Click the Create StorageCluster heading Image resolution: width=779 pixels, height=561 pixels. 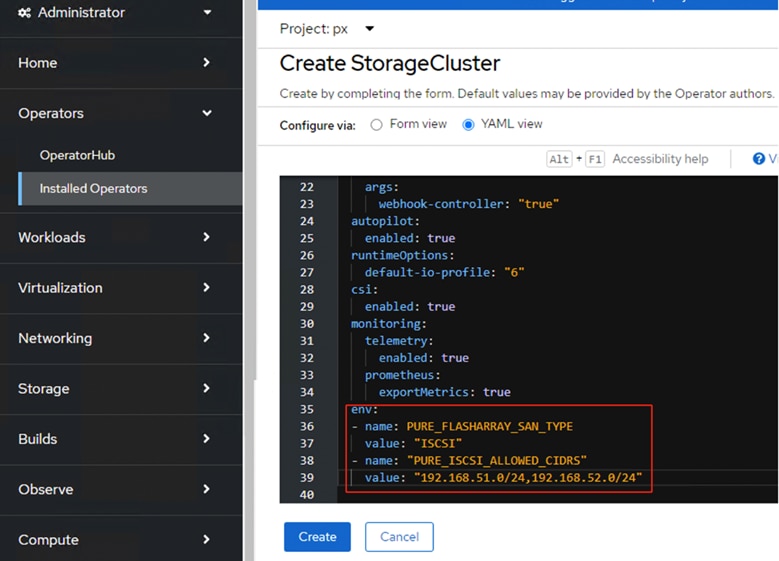tap(390, 64)
